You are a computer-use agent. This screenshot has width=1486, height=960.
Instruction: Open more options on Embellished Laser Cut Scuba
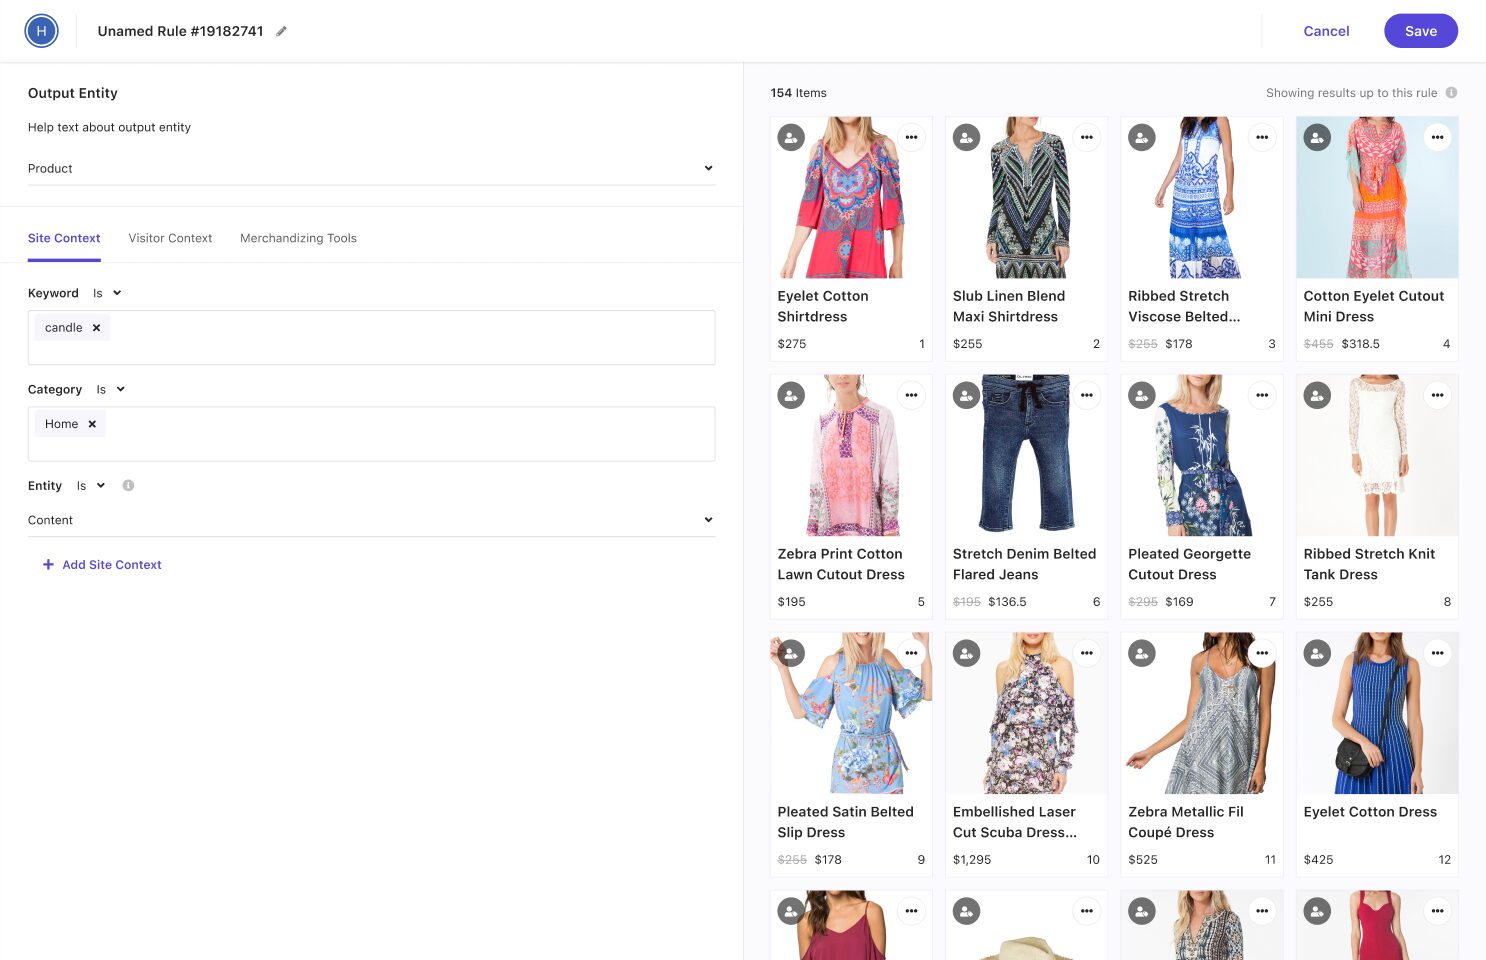click(1087, 653)
